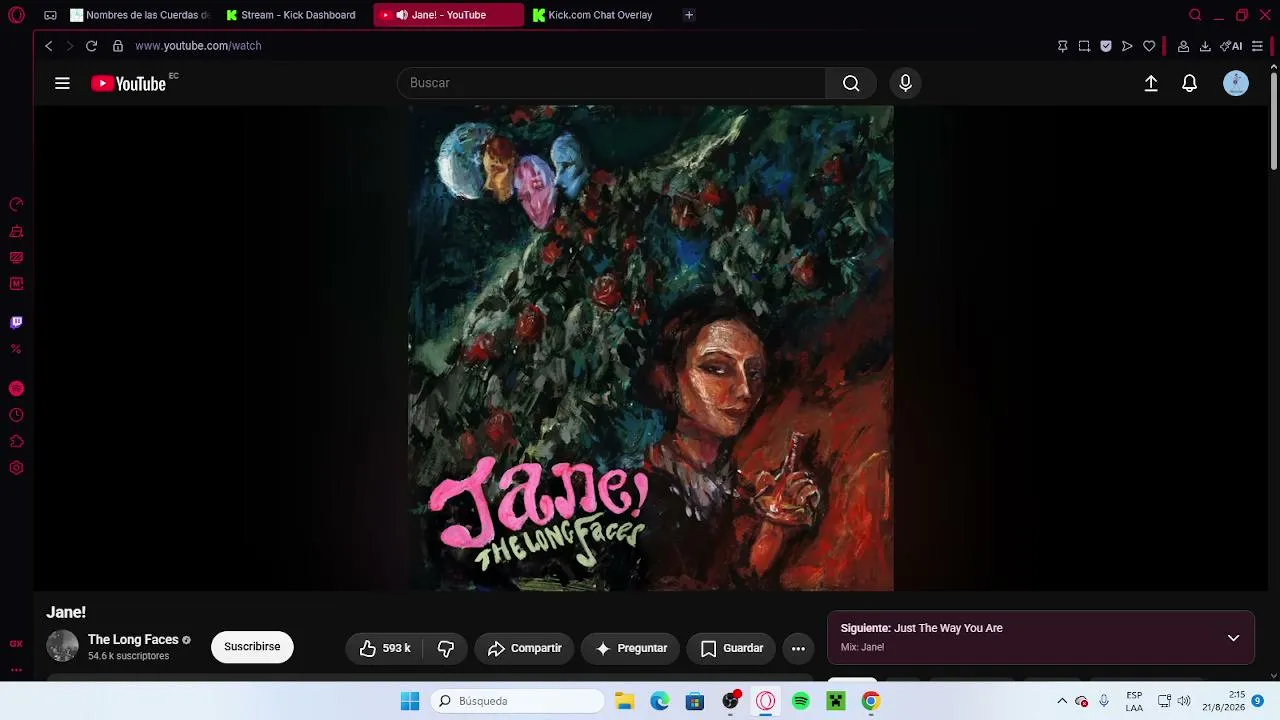Screen dimensions: 1280x720
Task: Switch to Kick.com Chat Overlay tab
Action: [600, 15]
